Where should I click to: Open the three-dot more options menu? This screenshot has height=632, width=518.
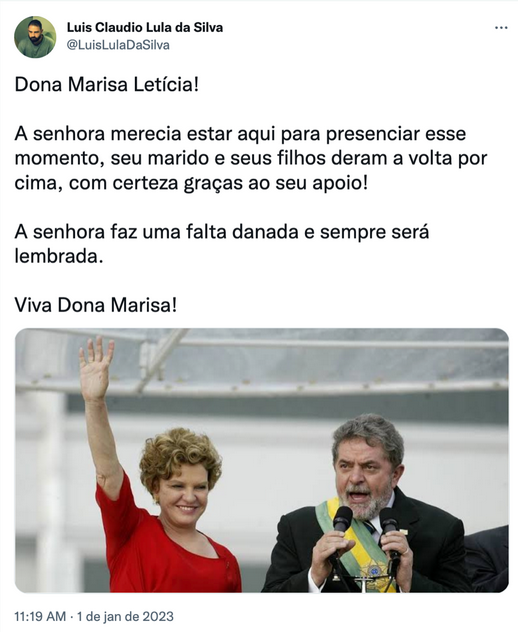501,28
